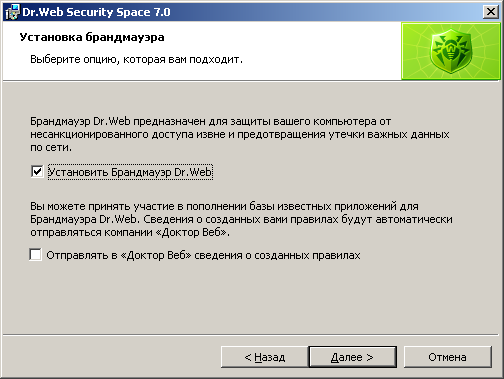Image resolution: width=504 pixels, height=379 pixels.
Task: Cancel installation with the Отмена button
Action: tap(448, 357)
